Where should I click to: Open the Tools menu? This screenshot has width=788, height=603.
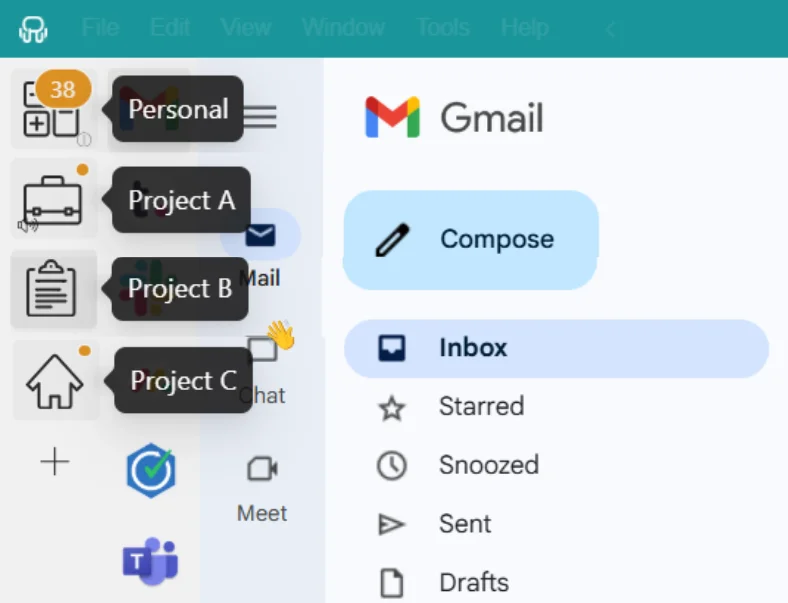coord(443,27)
